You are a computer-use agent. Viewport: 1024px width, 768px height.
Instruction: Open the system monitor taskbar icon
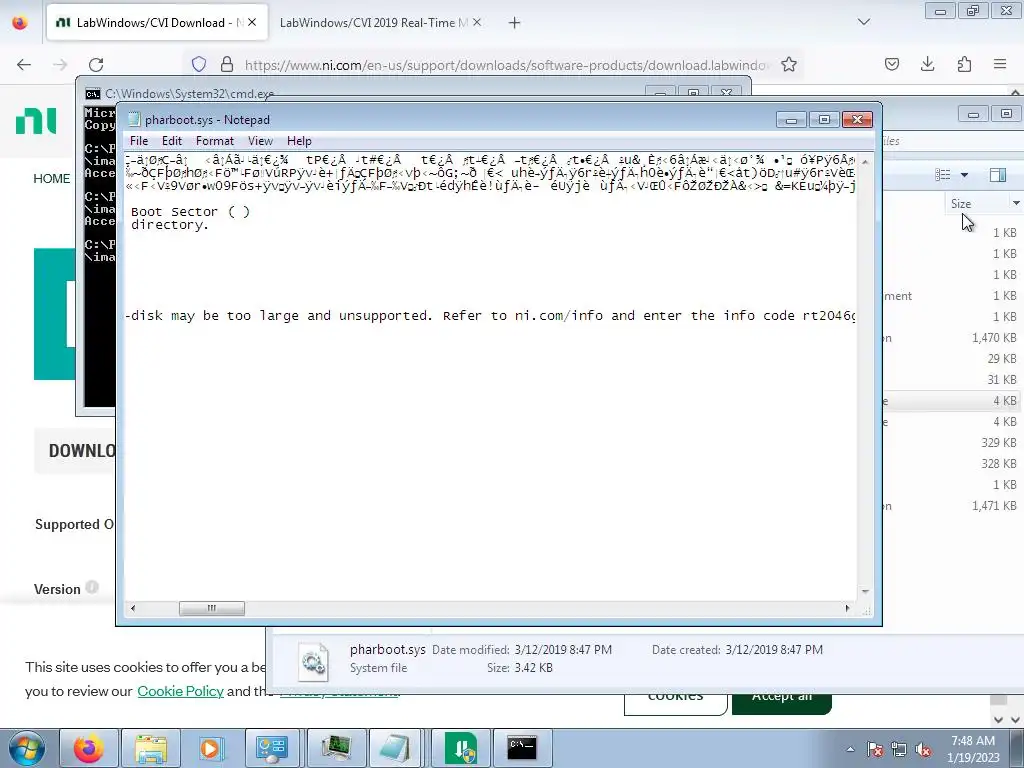[336, 748]
